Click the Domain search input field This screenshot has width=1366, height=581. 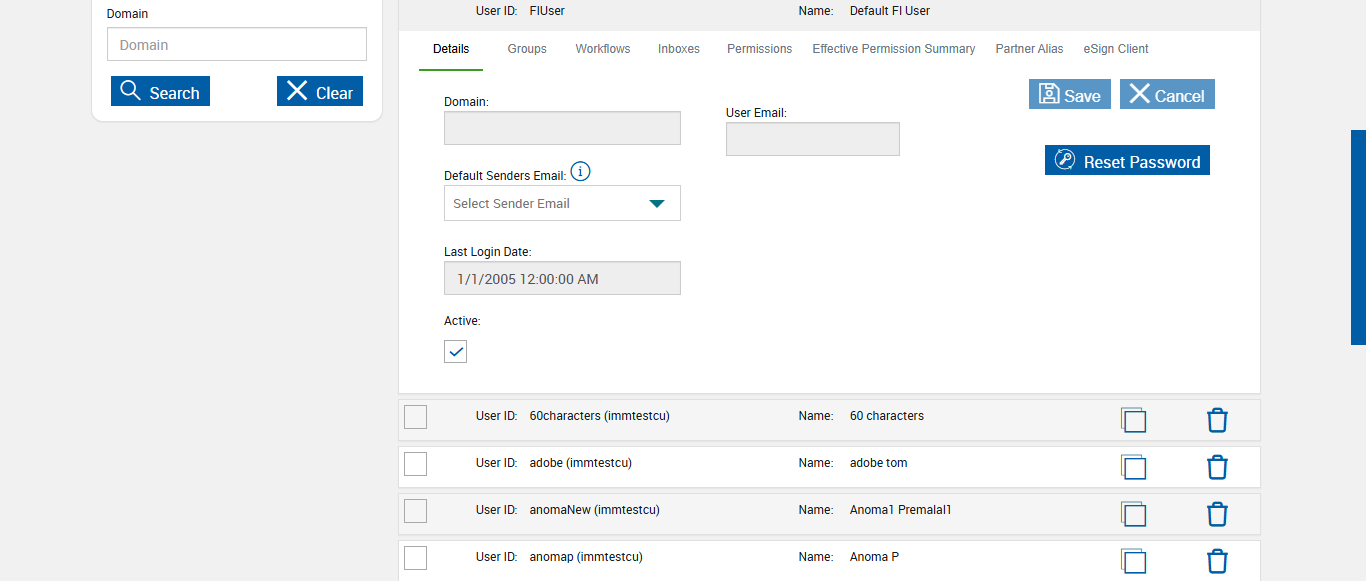coord(237,45)
